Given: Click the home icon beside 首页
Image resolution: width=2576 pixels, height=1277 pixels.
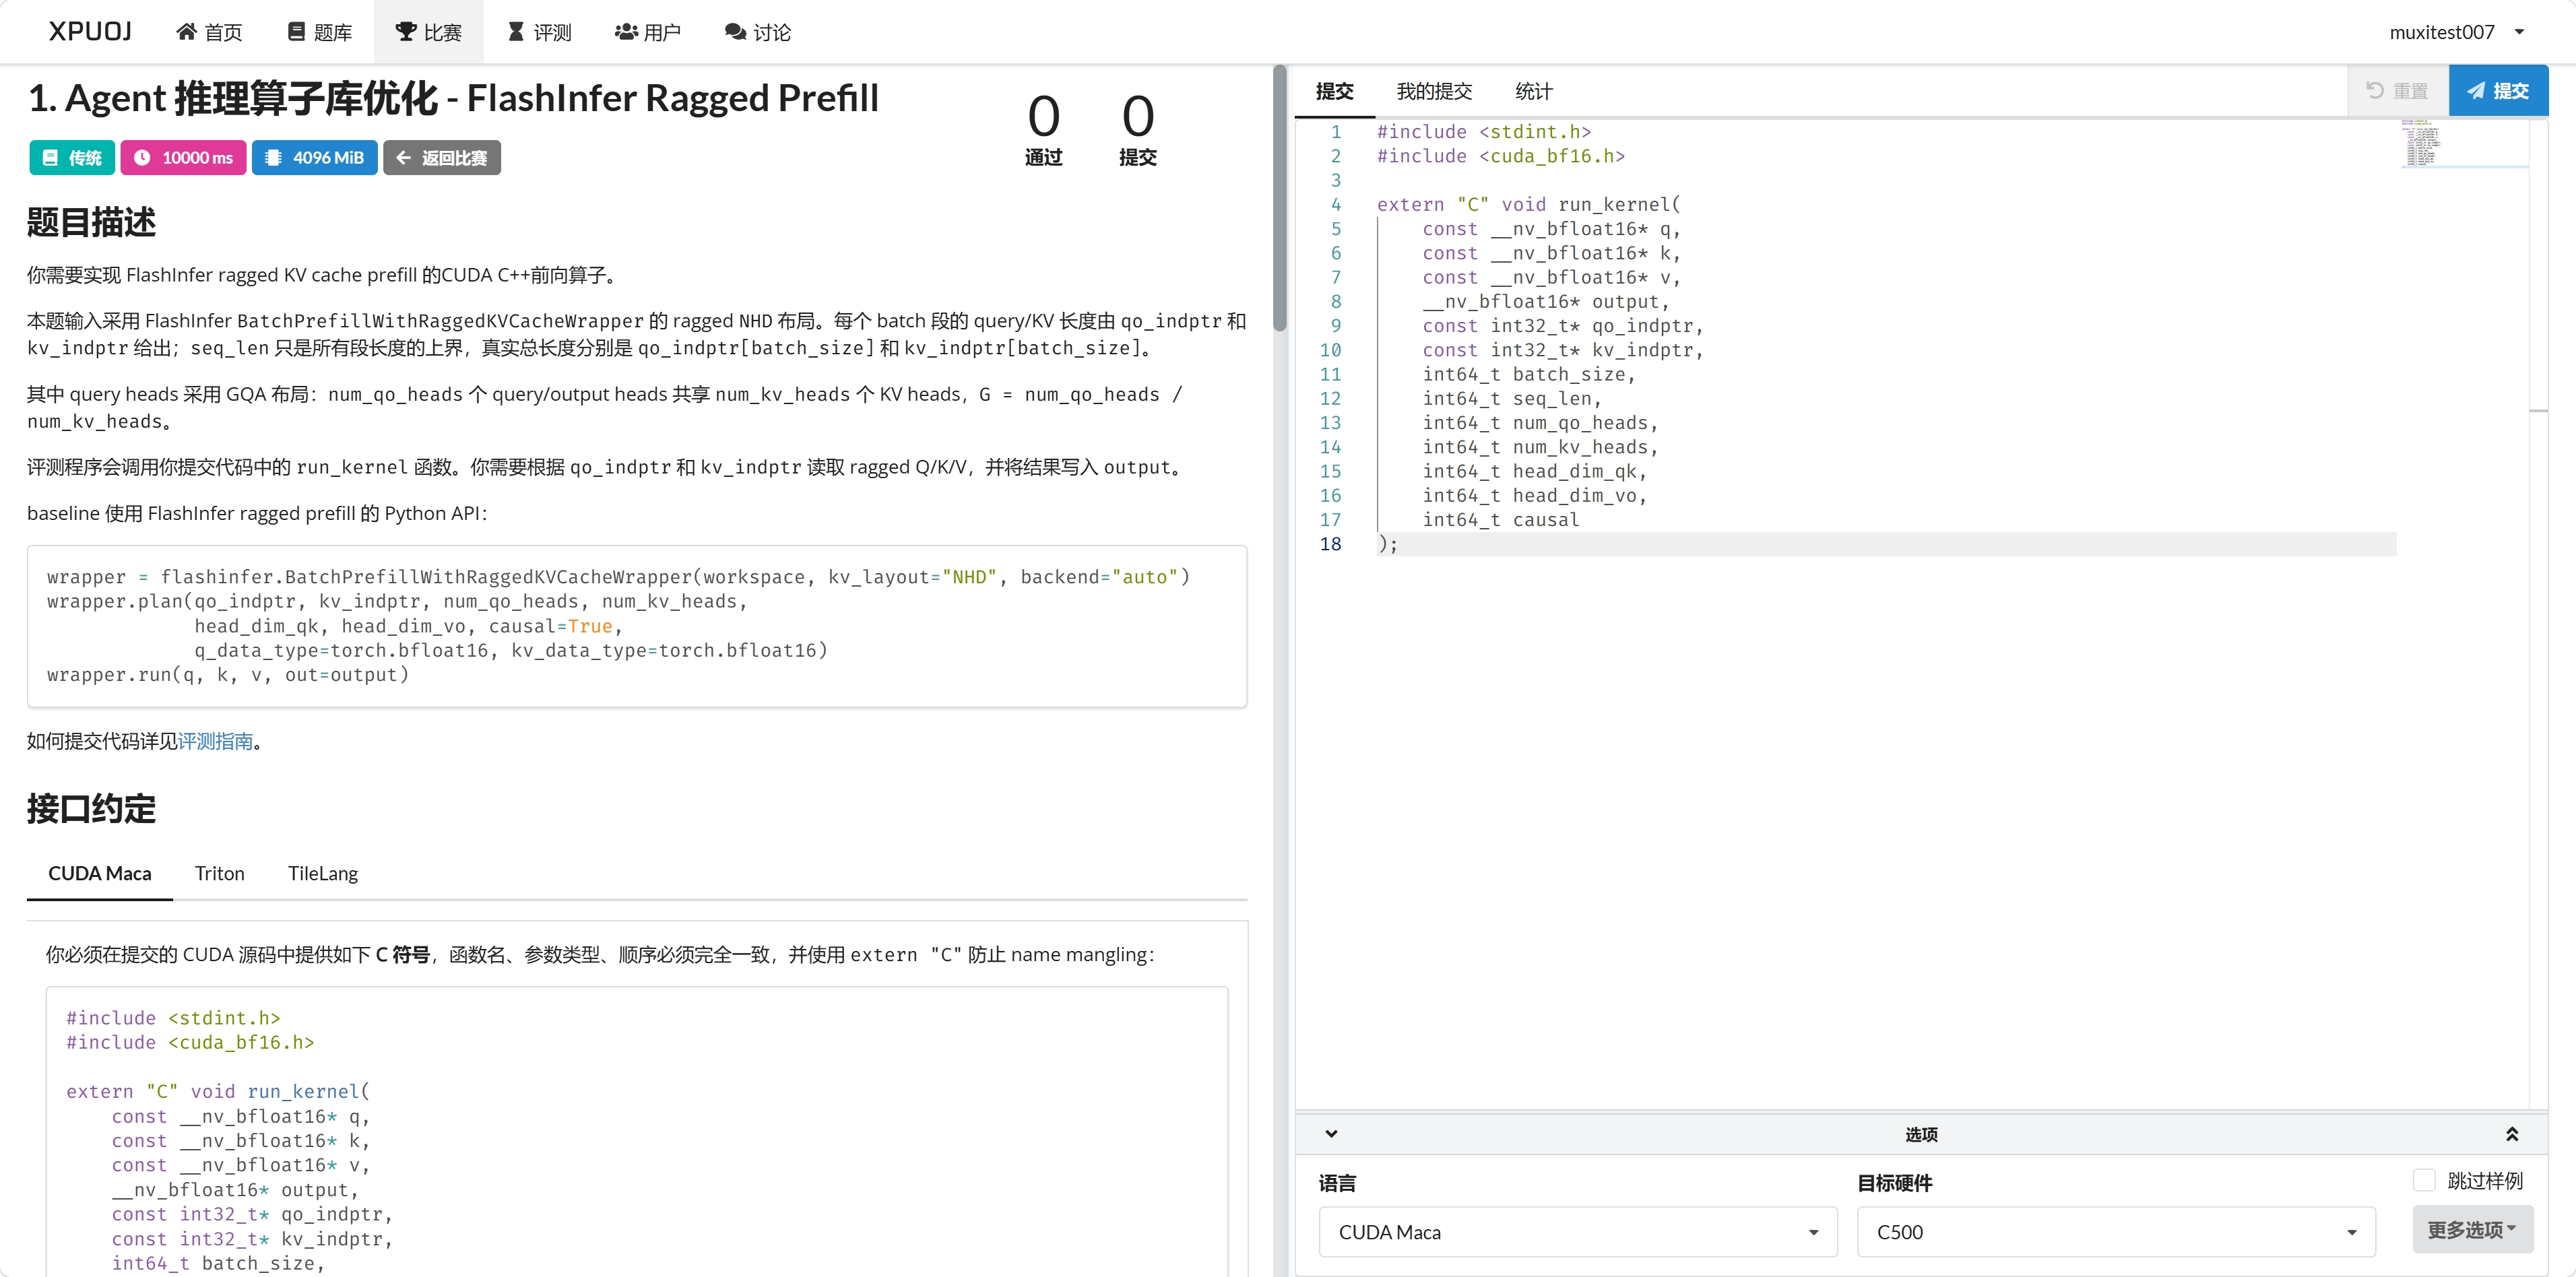Looking at the screenshot, I should click(x=186, y=32).
